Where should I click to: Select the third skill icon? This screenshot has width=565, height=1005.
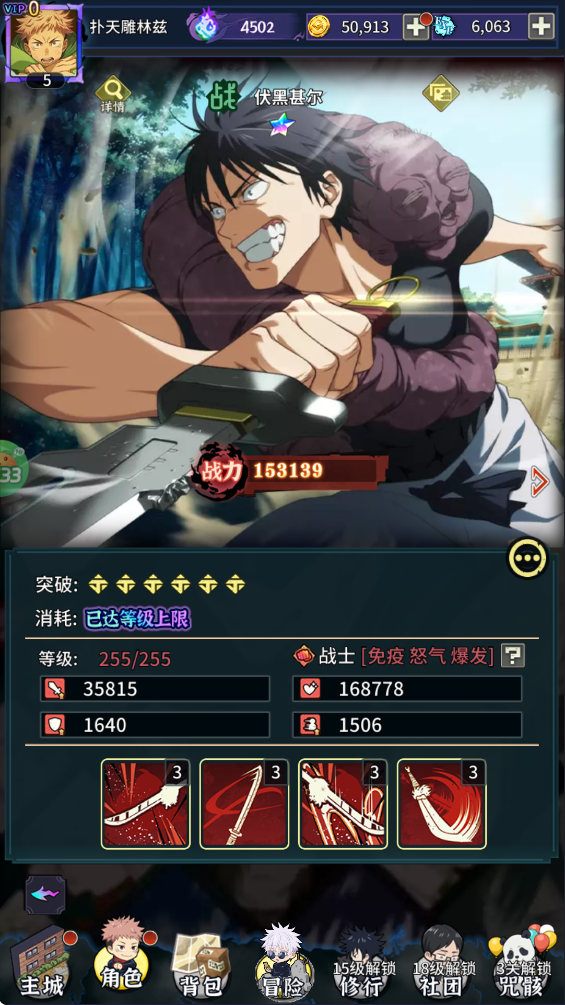(x=343, y=804)
